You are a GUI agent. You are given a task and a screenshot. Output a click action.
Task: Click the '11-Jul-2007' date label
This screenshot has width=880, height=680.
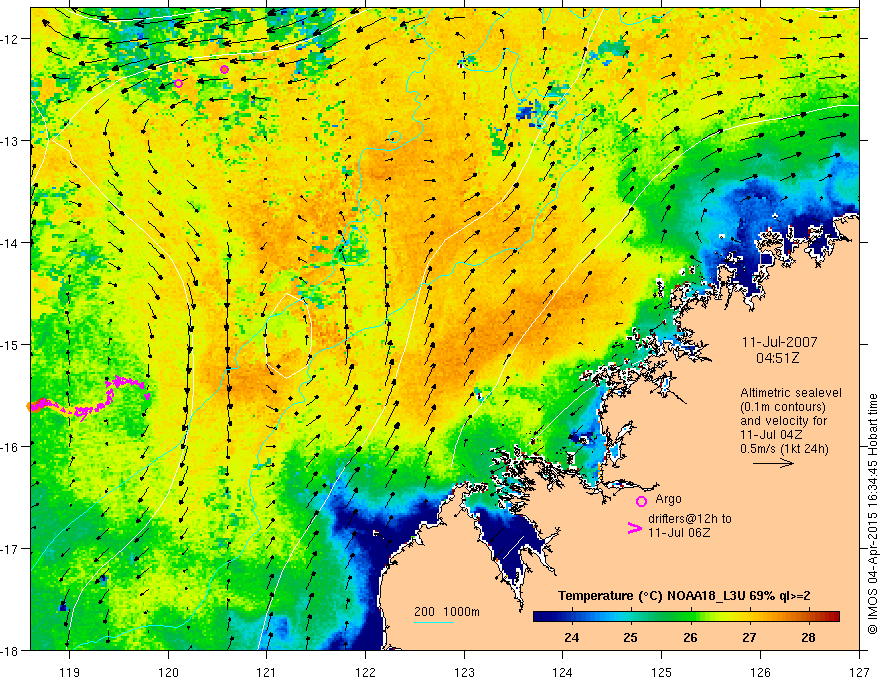[x=780, y=342]
